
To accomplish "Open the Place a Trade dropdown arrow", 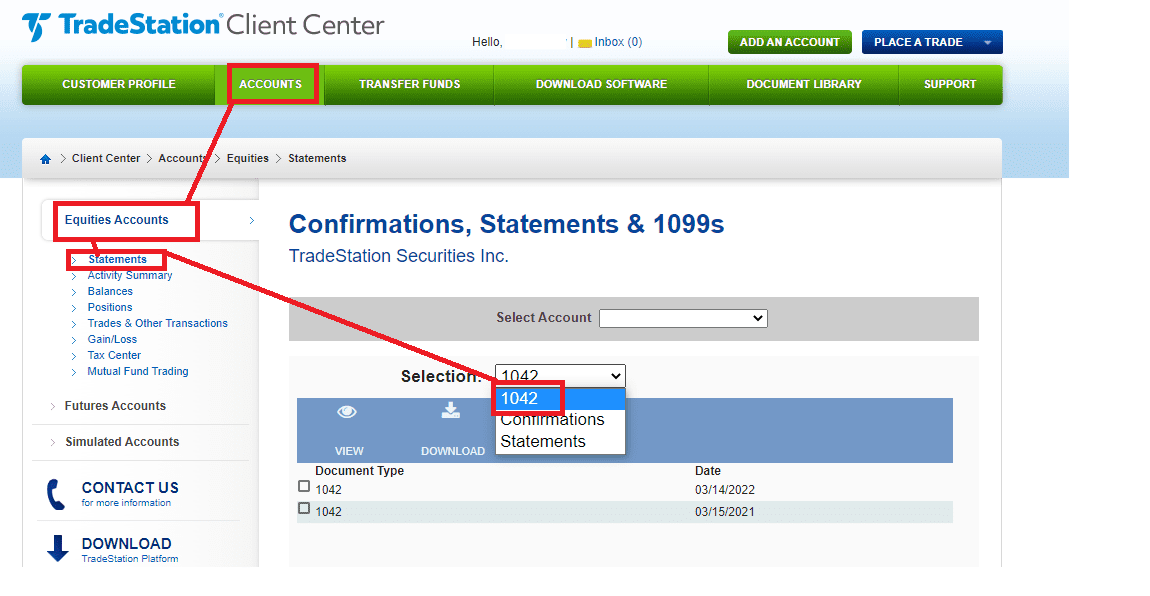I will pos(987,43).
